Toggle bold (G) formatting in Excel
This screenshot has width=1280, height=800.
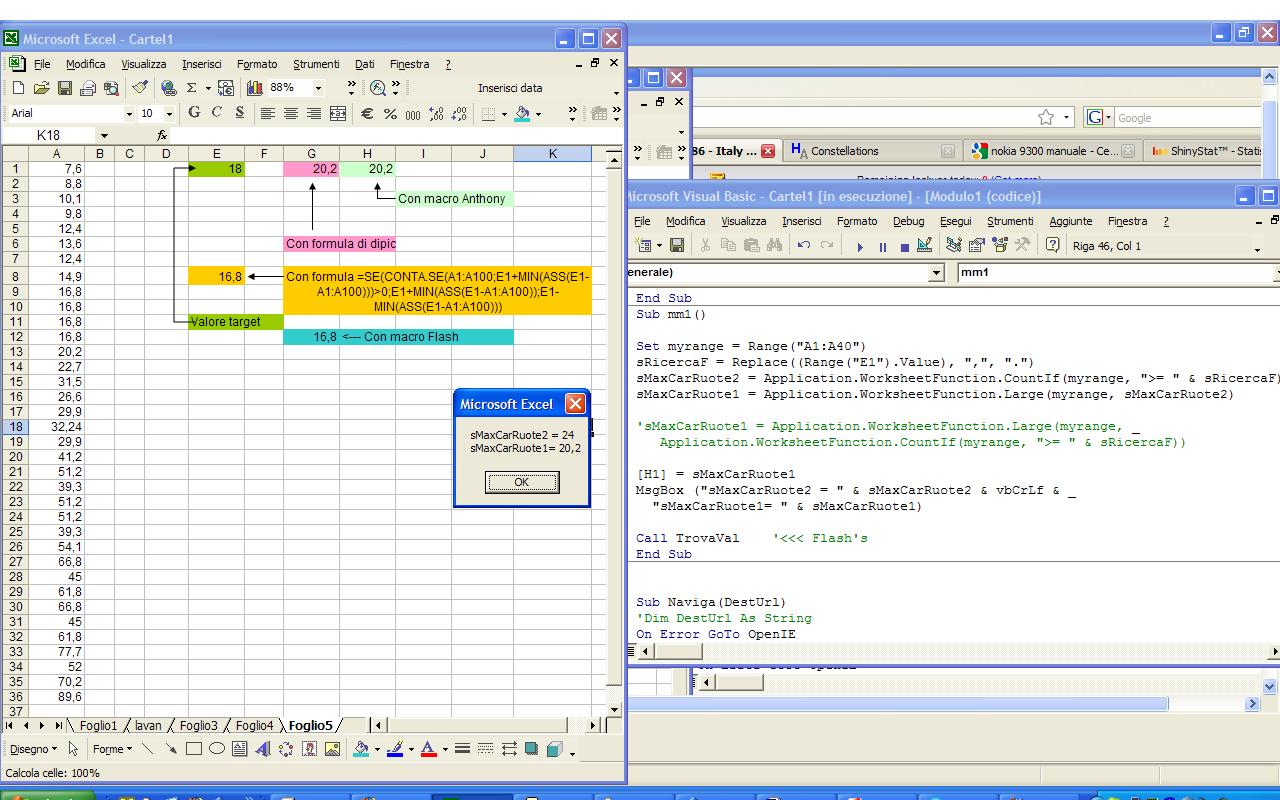pyautogui.click(x=194, y=113)
